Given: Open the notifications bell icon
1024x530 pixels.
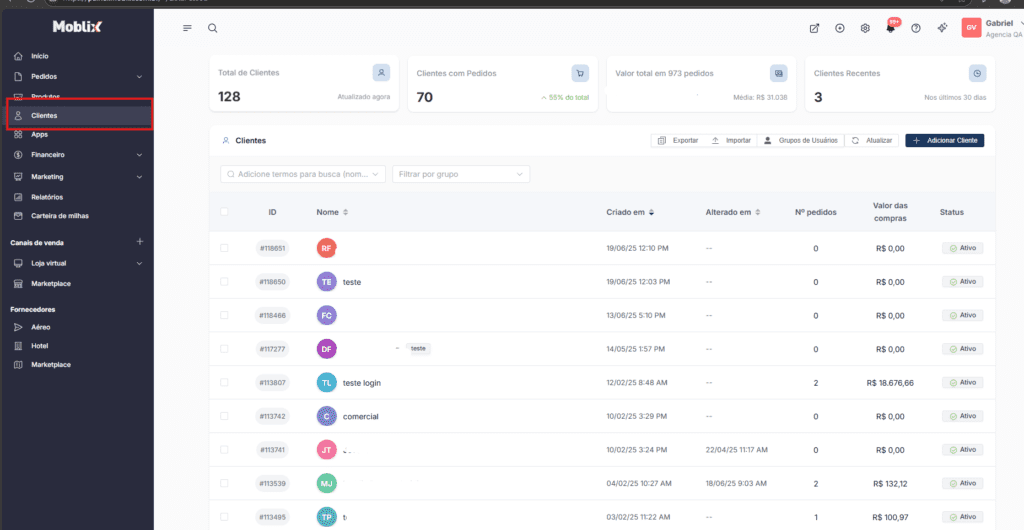Looking at the screenshot, I should point(890,28).
